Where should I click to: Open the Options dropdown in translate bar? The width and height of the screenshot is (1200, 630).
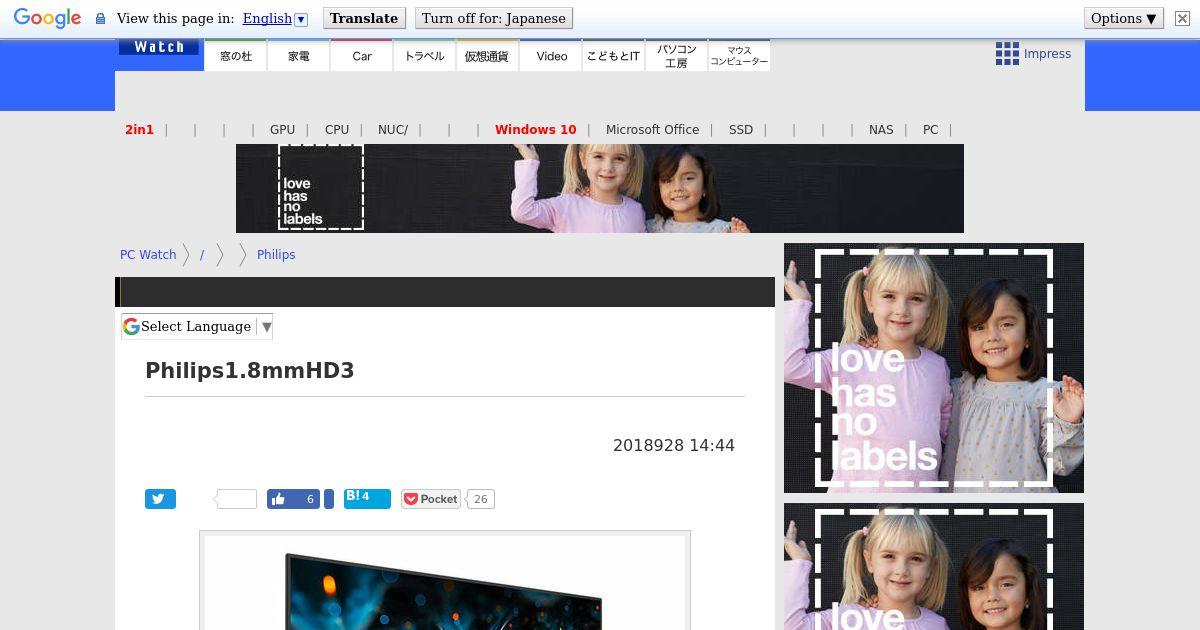1124,18
